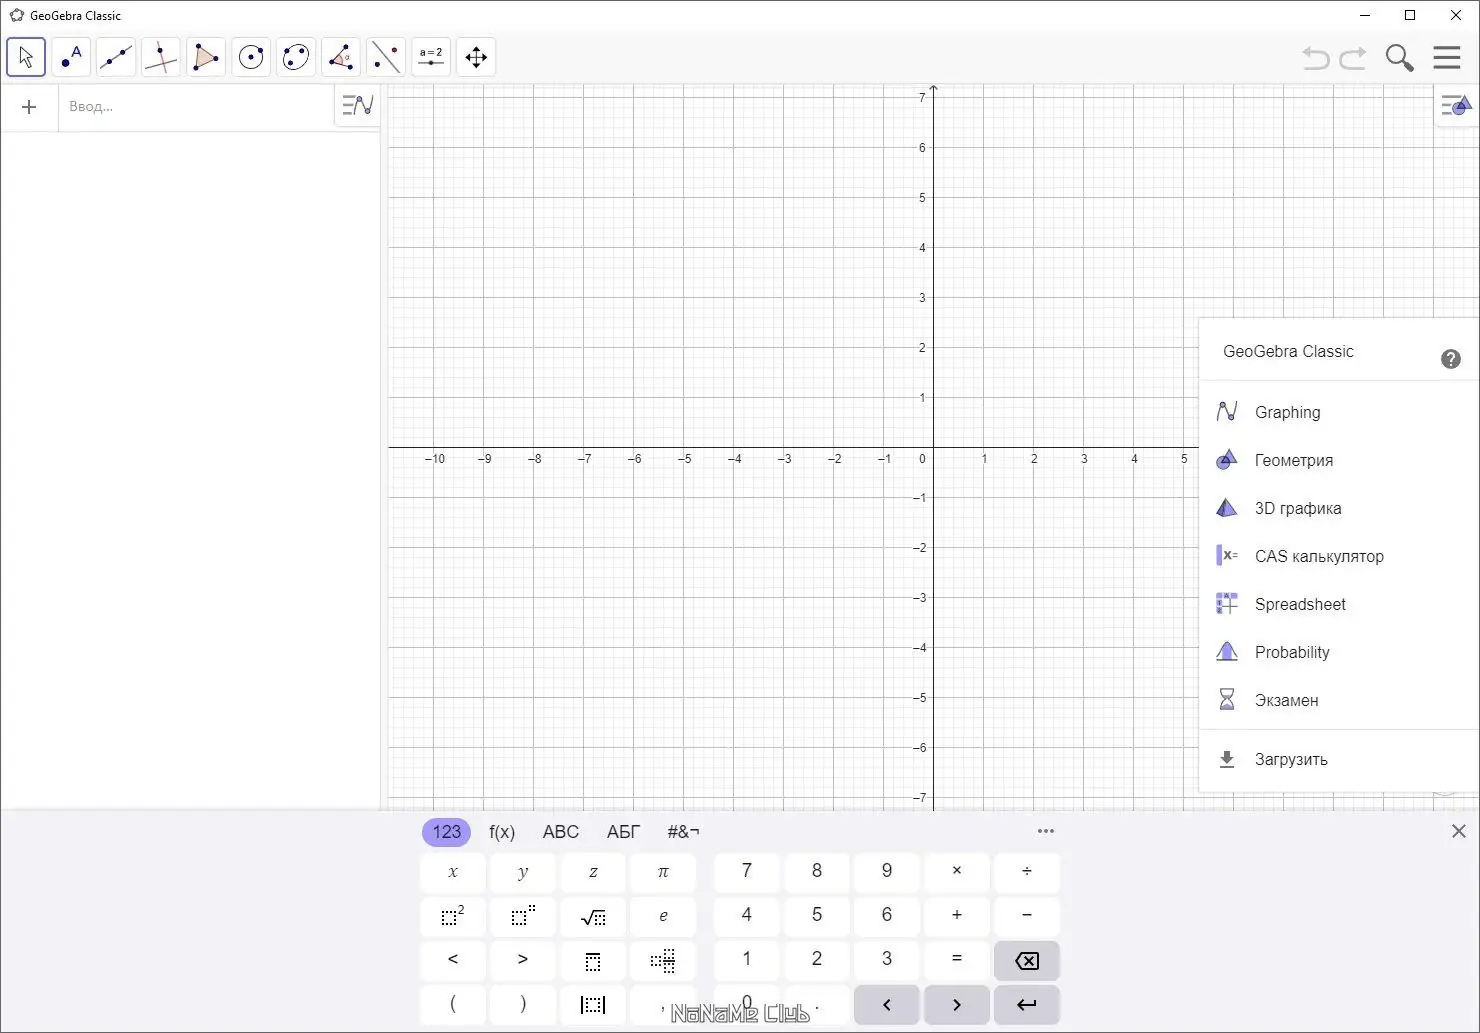Switch to the Геометрия app
This screenshot has width=1480, height=1033.
click(x=1339, y=460)
